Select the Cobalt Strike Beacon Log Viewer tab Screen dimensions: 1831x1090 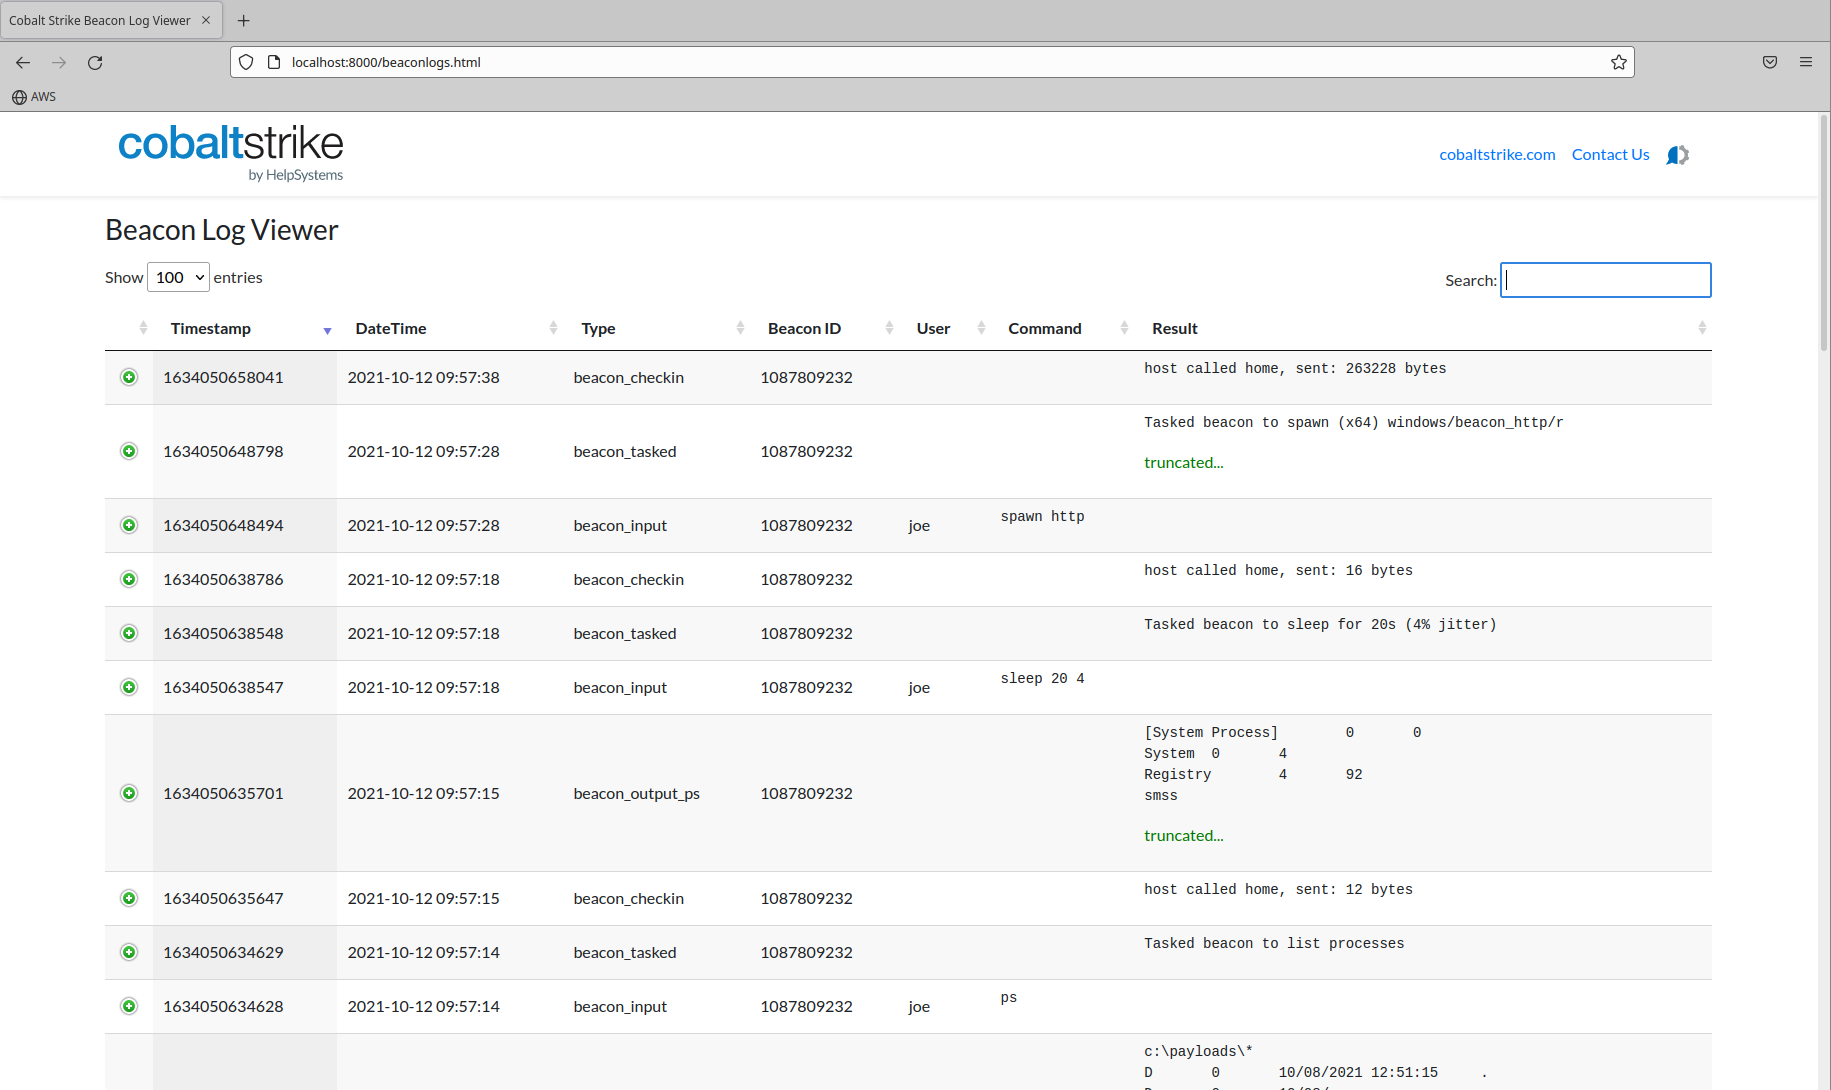click(100, 20)
